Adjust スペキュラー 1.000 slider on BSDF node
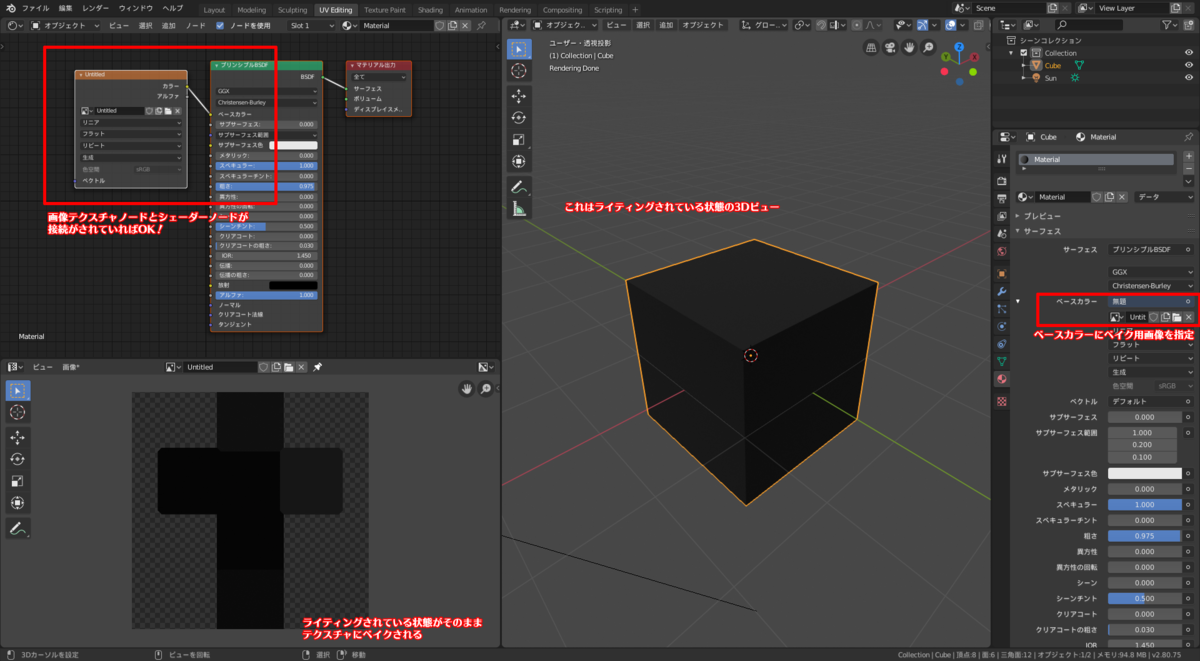Screen dimensions: 1200x661 (266, 166)
